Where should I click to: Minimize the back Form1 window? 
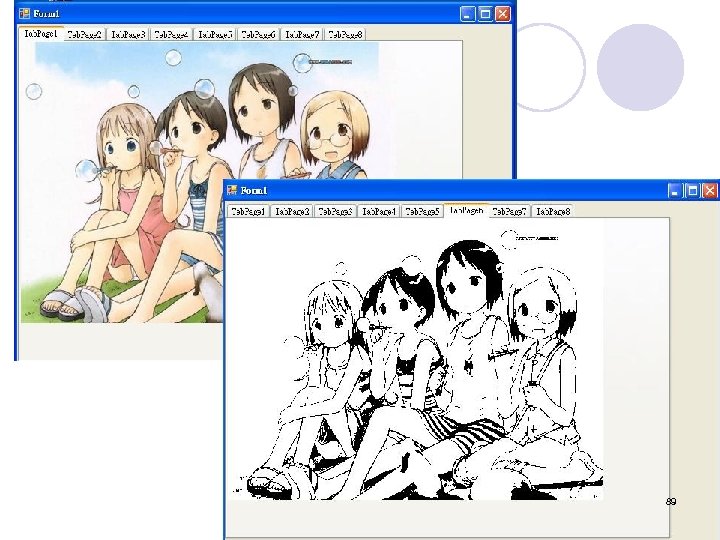pyautogui.click(x=468, y=14)
